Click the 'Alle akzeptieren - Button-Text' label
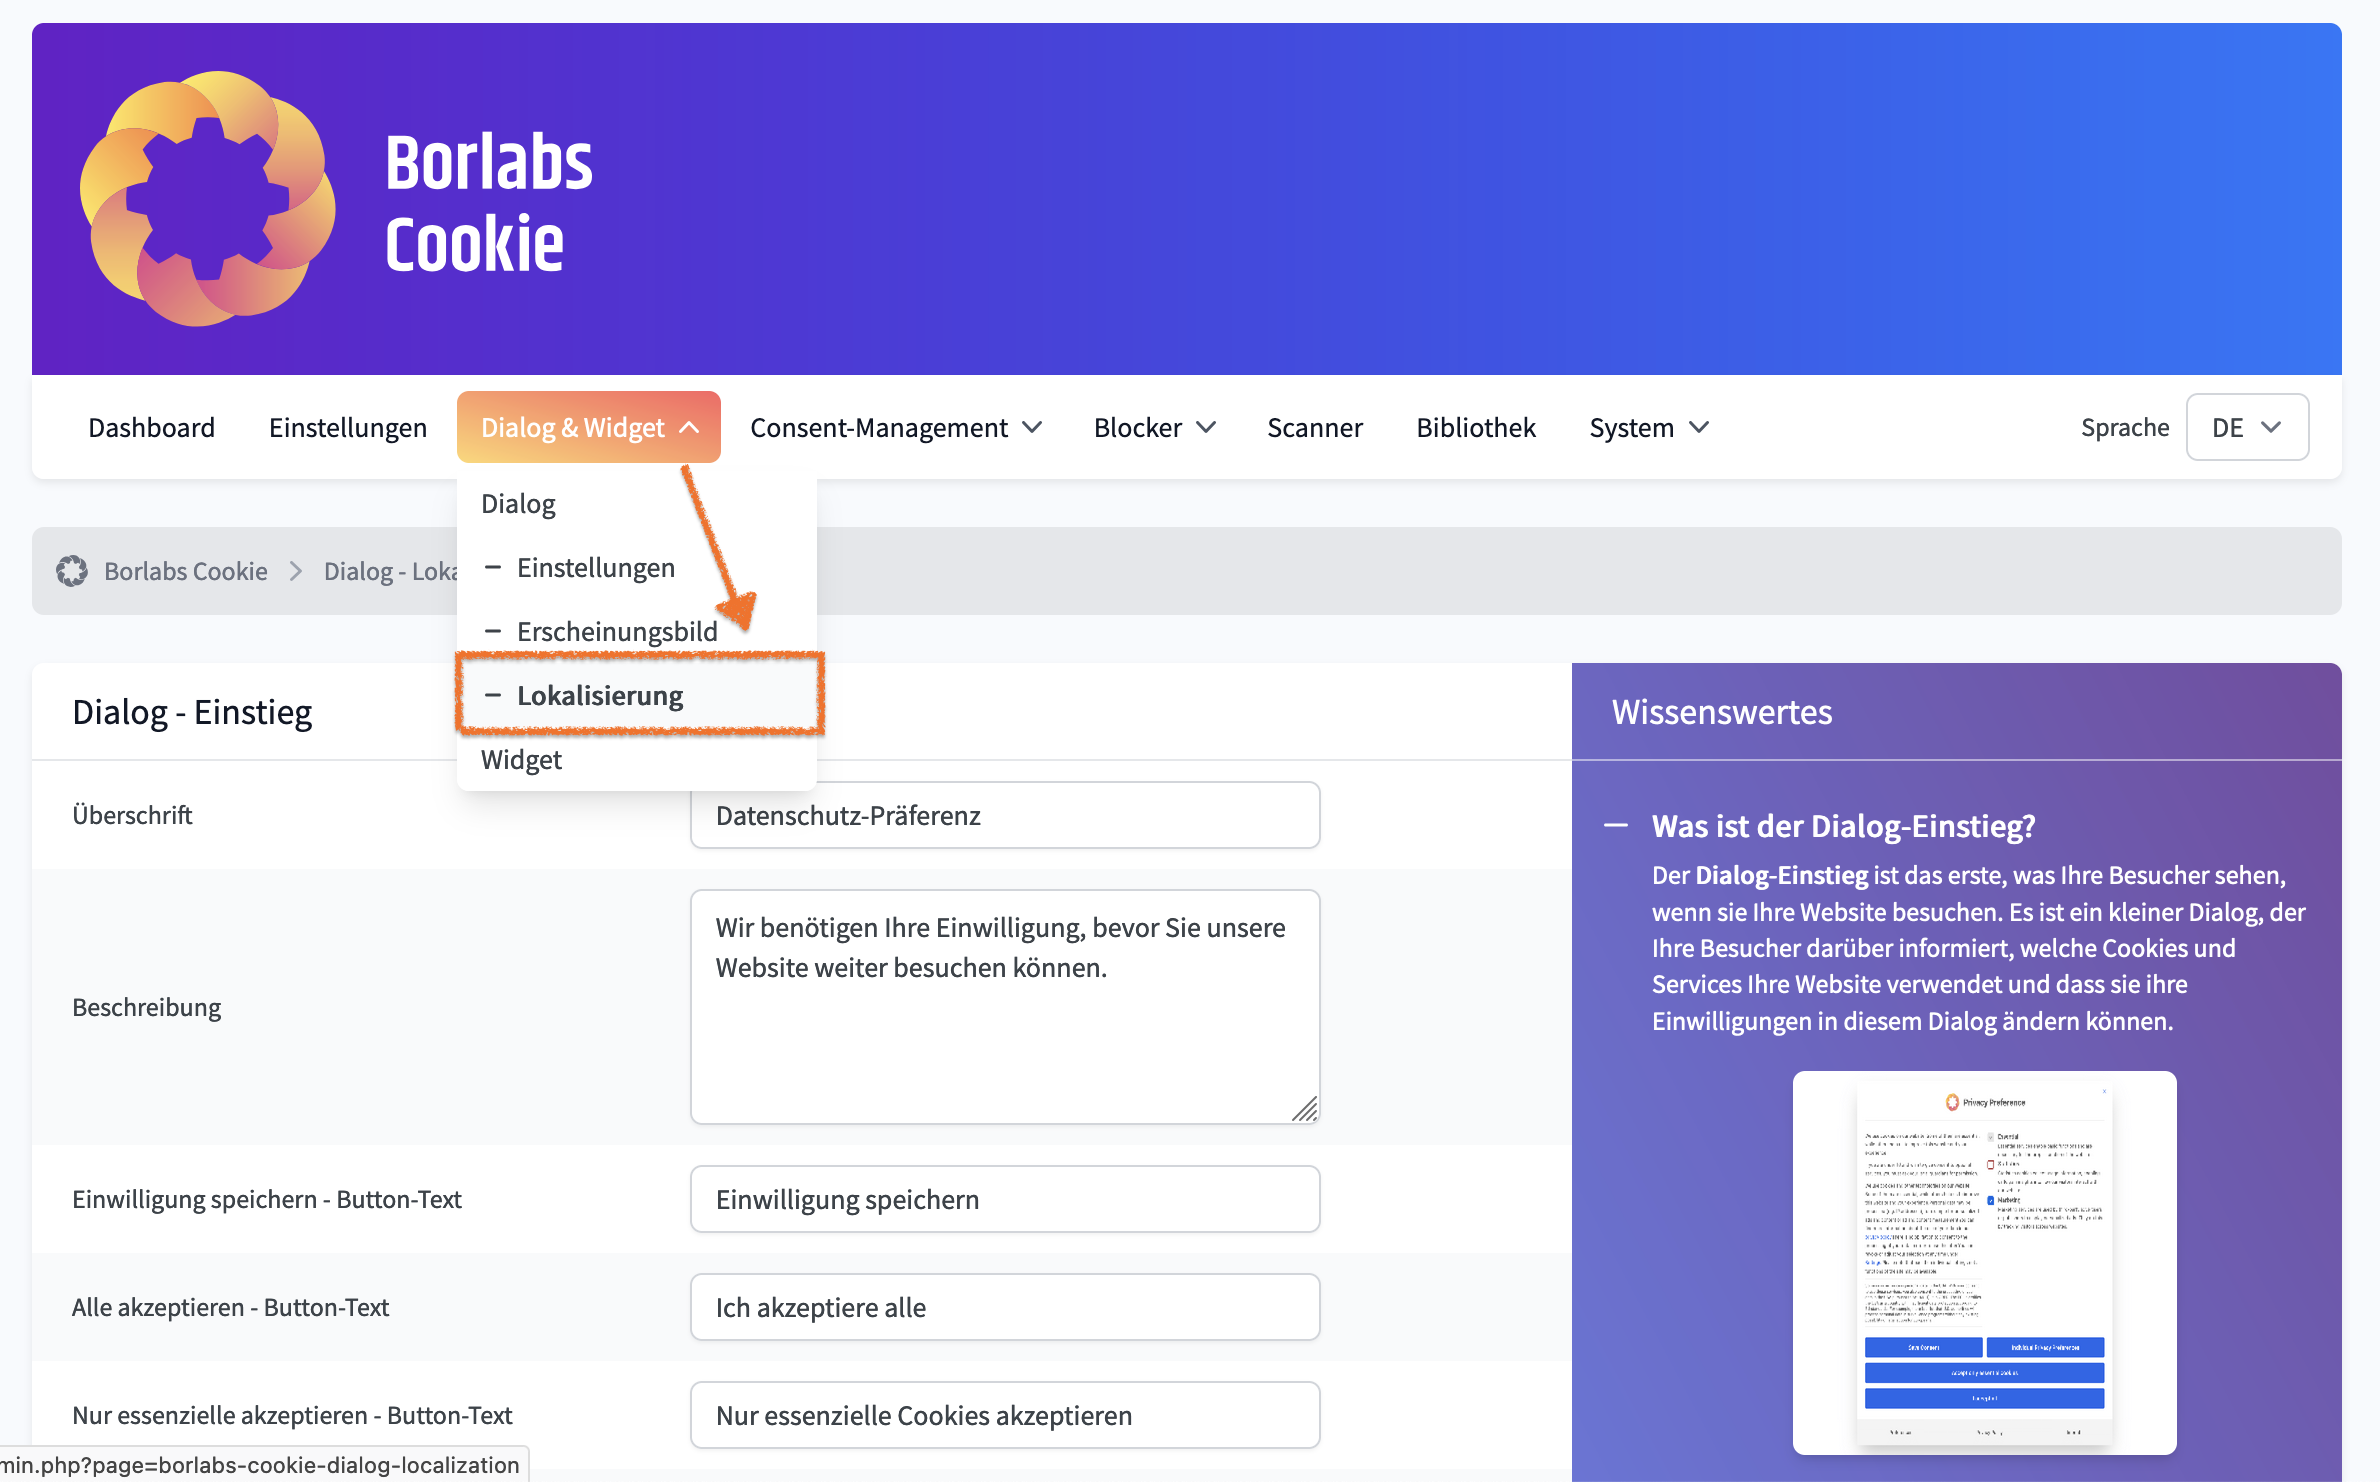 [x=230, y=1307]
